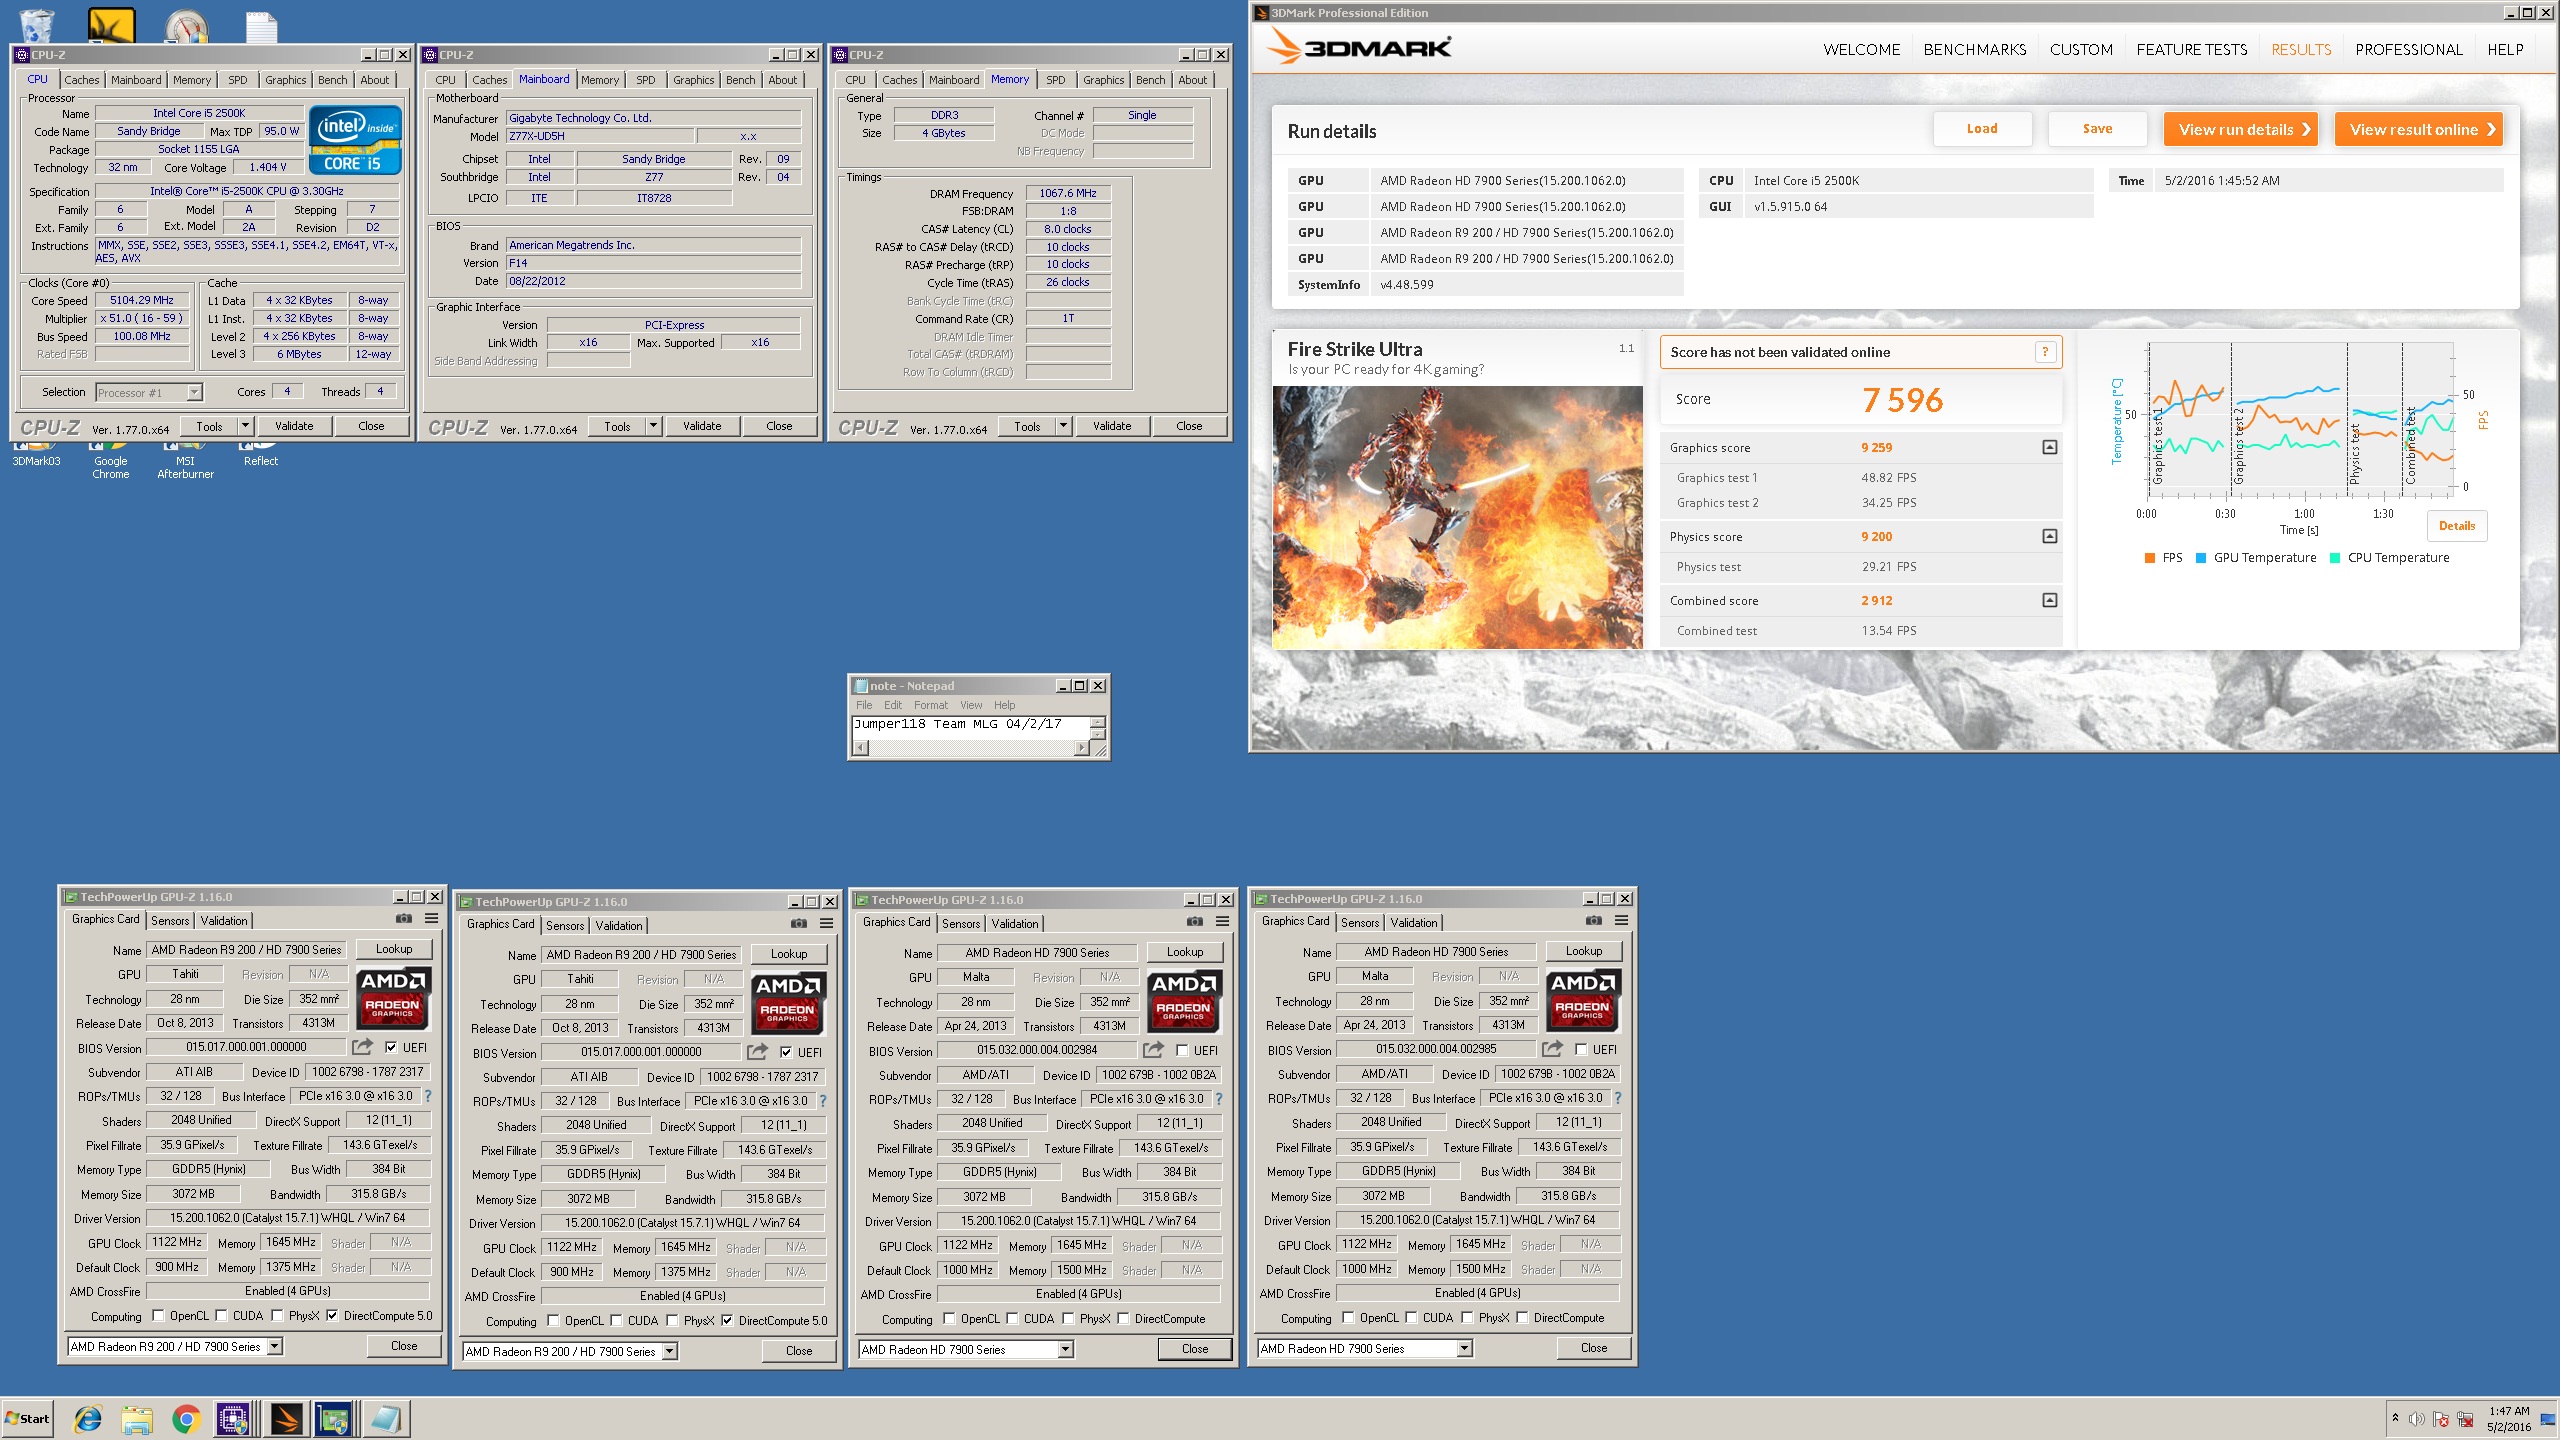2560x1440 pixels.
Task: Click Details button under the chart
Action: (x=2457, y=526)
